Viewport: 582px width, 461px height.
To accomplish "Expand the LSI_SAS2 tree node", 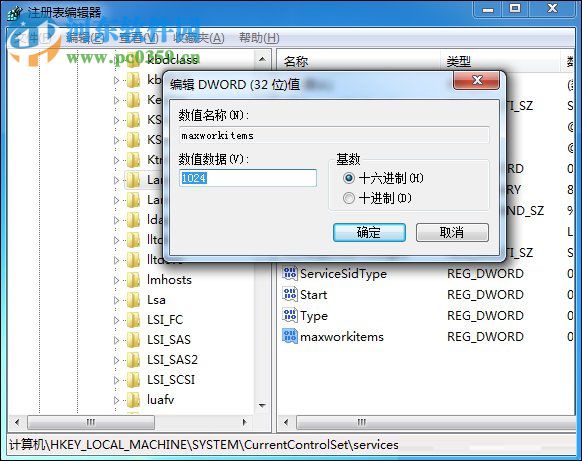I will (x=116, y=360).
